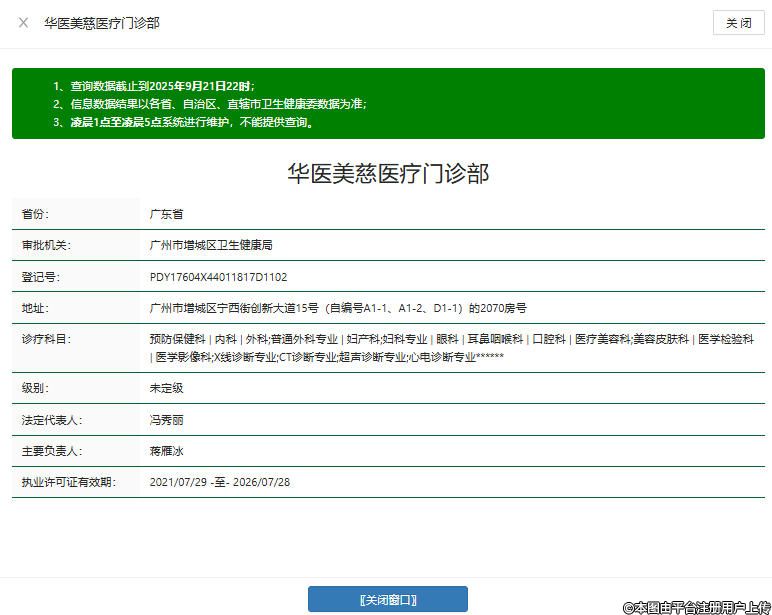
Task: Click the 执业许可证有效期 field label
Action: [x=68, y=482]
